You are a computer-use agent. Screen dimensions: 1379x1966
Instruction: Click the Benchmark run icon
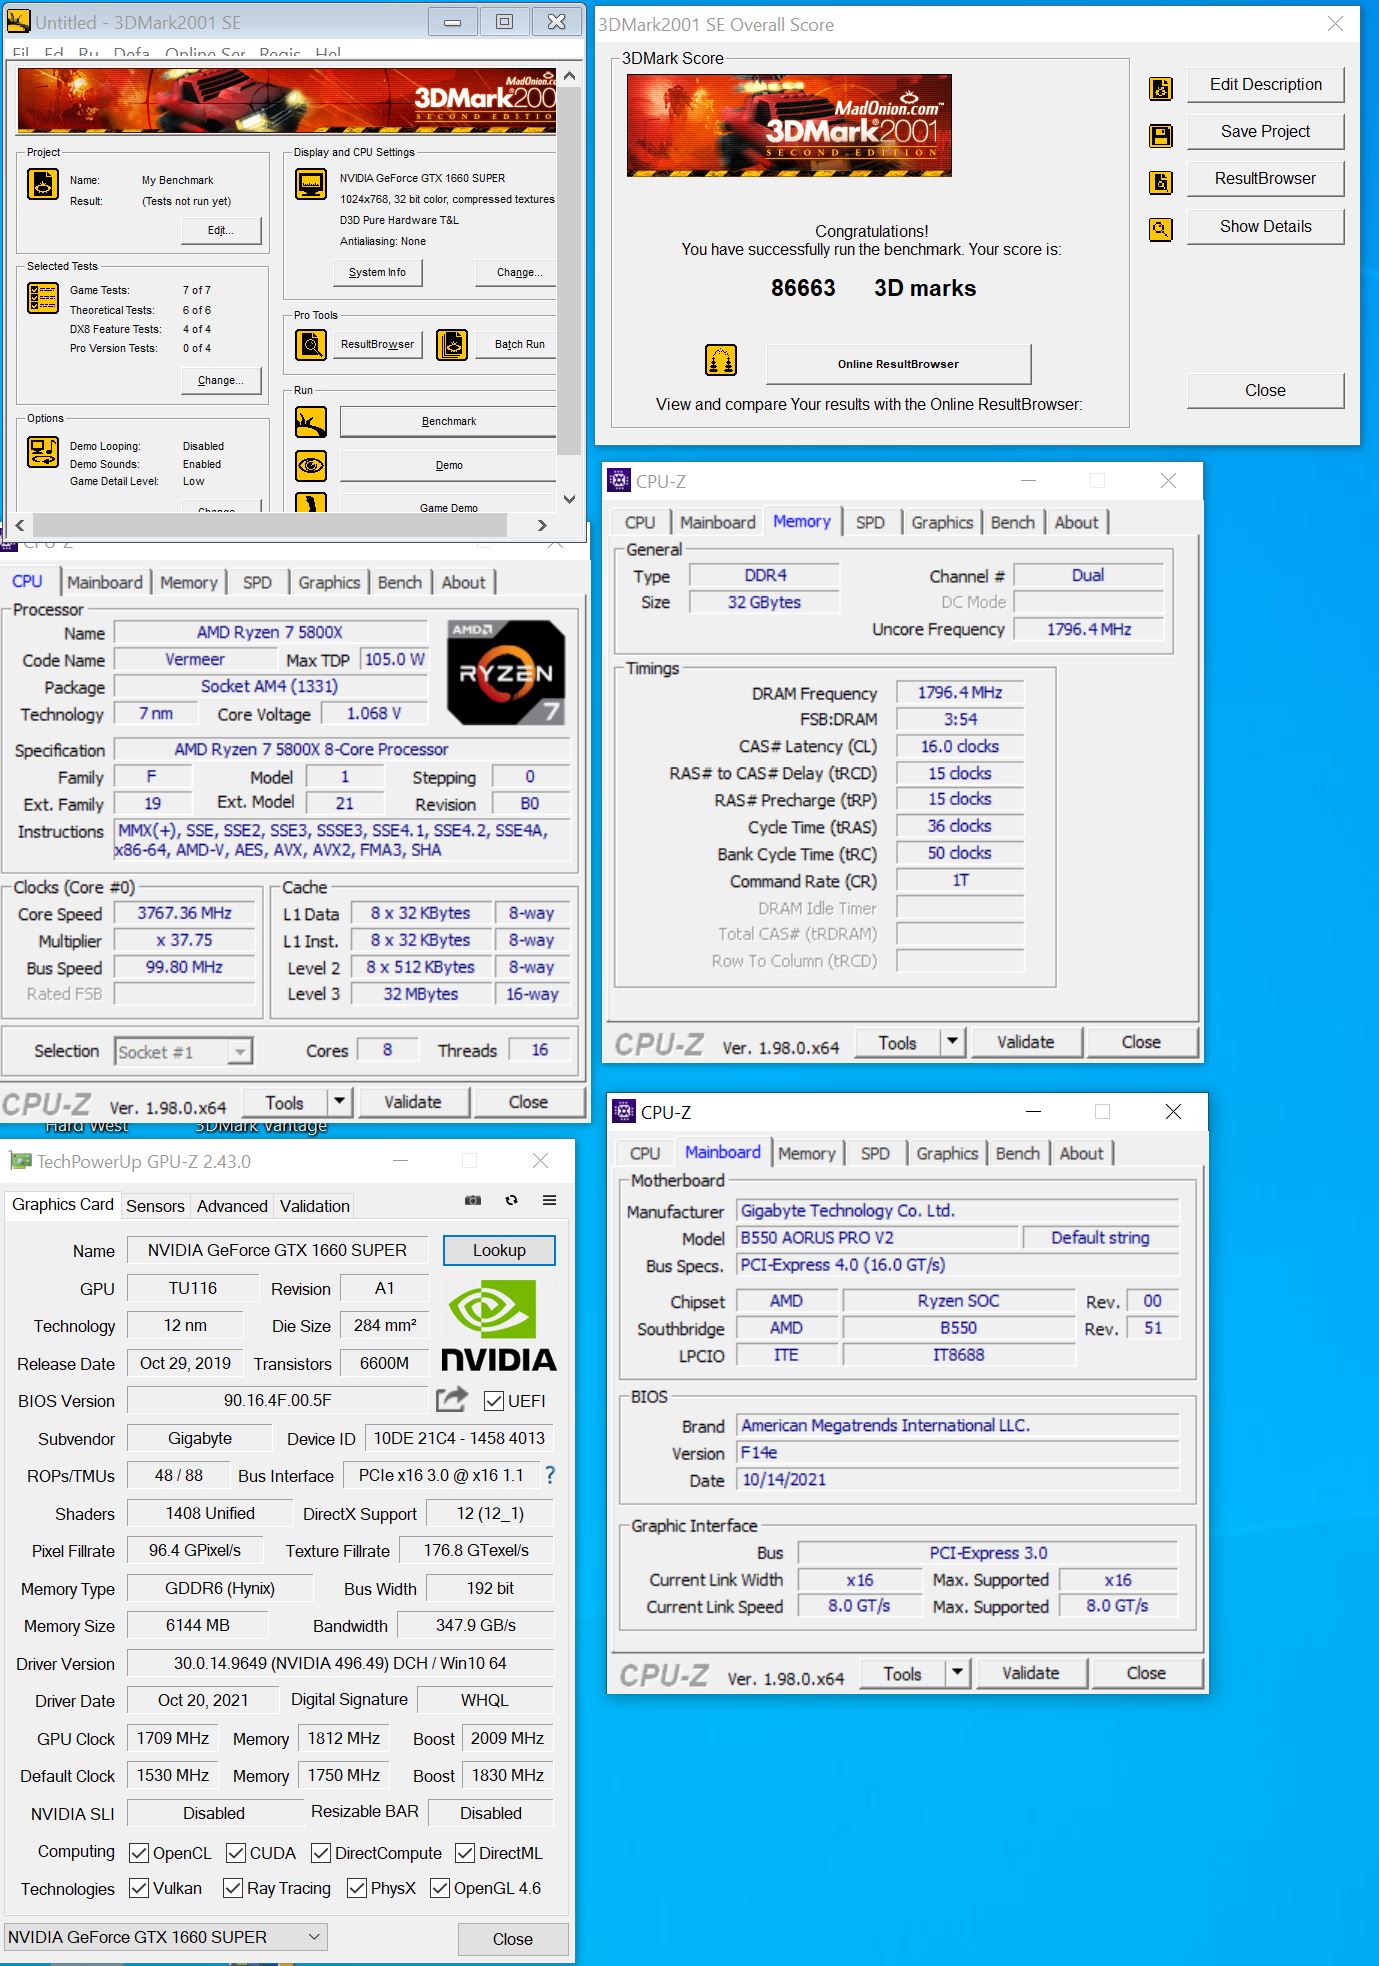tap(311, 422)
